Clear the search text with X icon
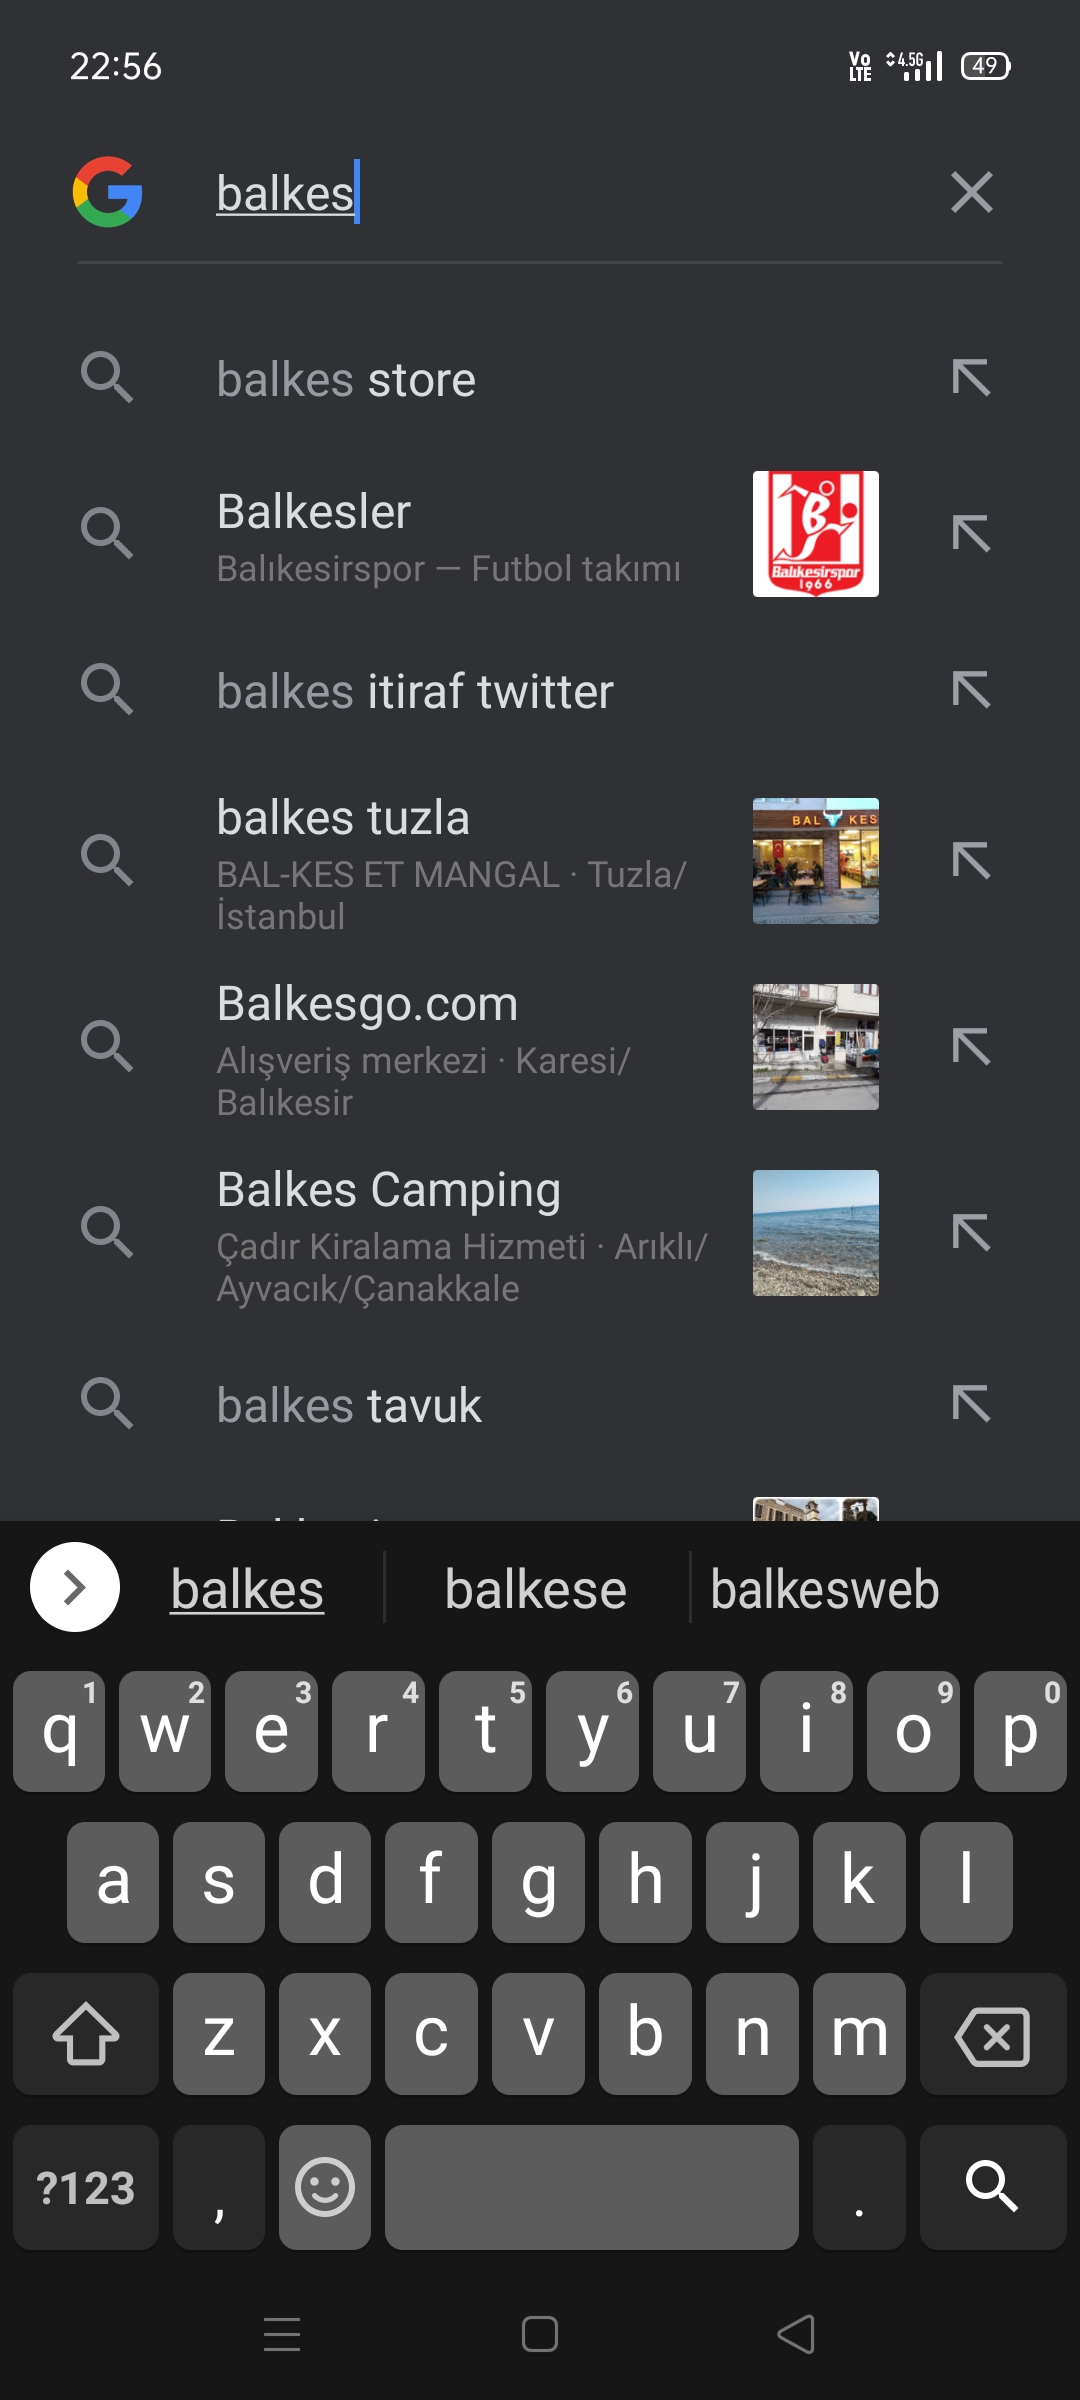The width and height of the screenshot is (1080, 2400). click(x=971, y=192)
